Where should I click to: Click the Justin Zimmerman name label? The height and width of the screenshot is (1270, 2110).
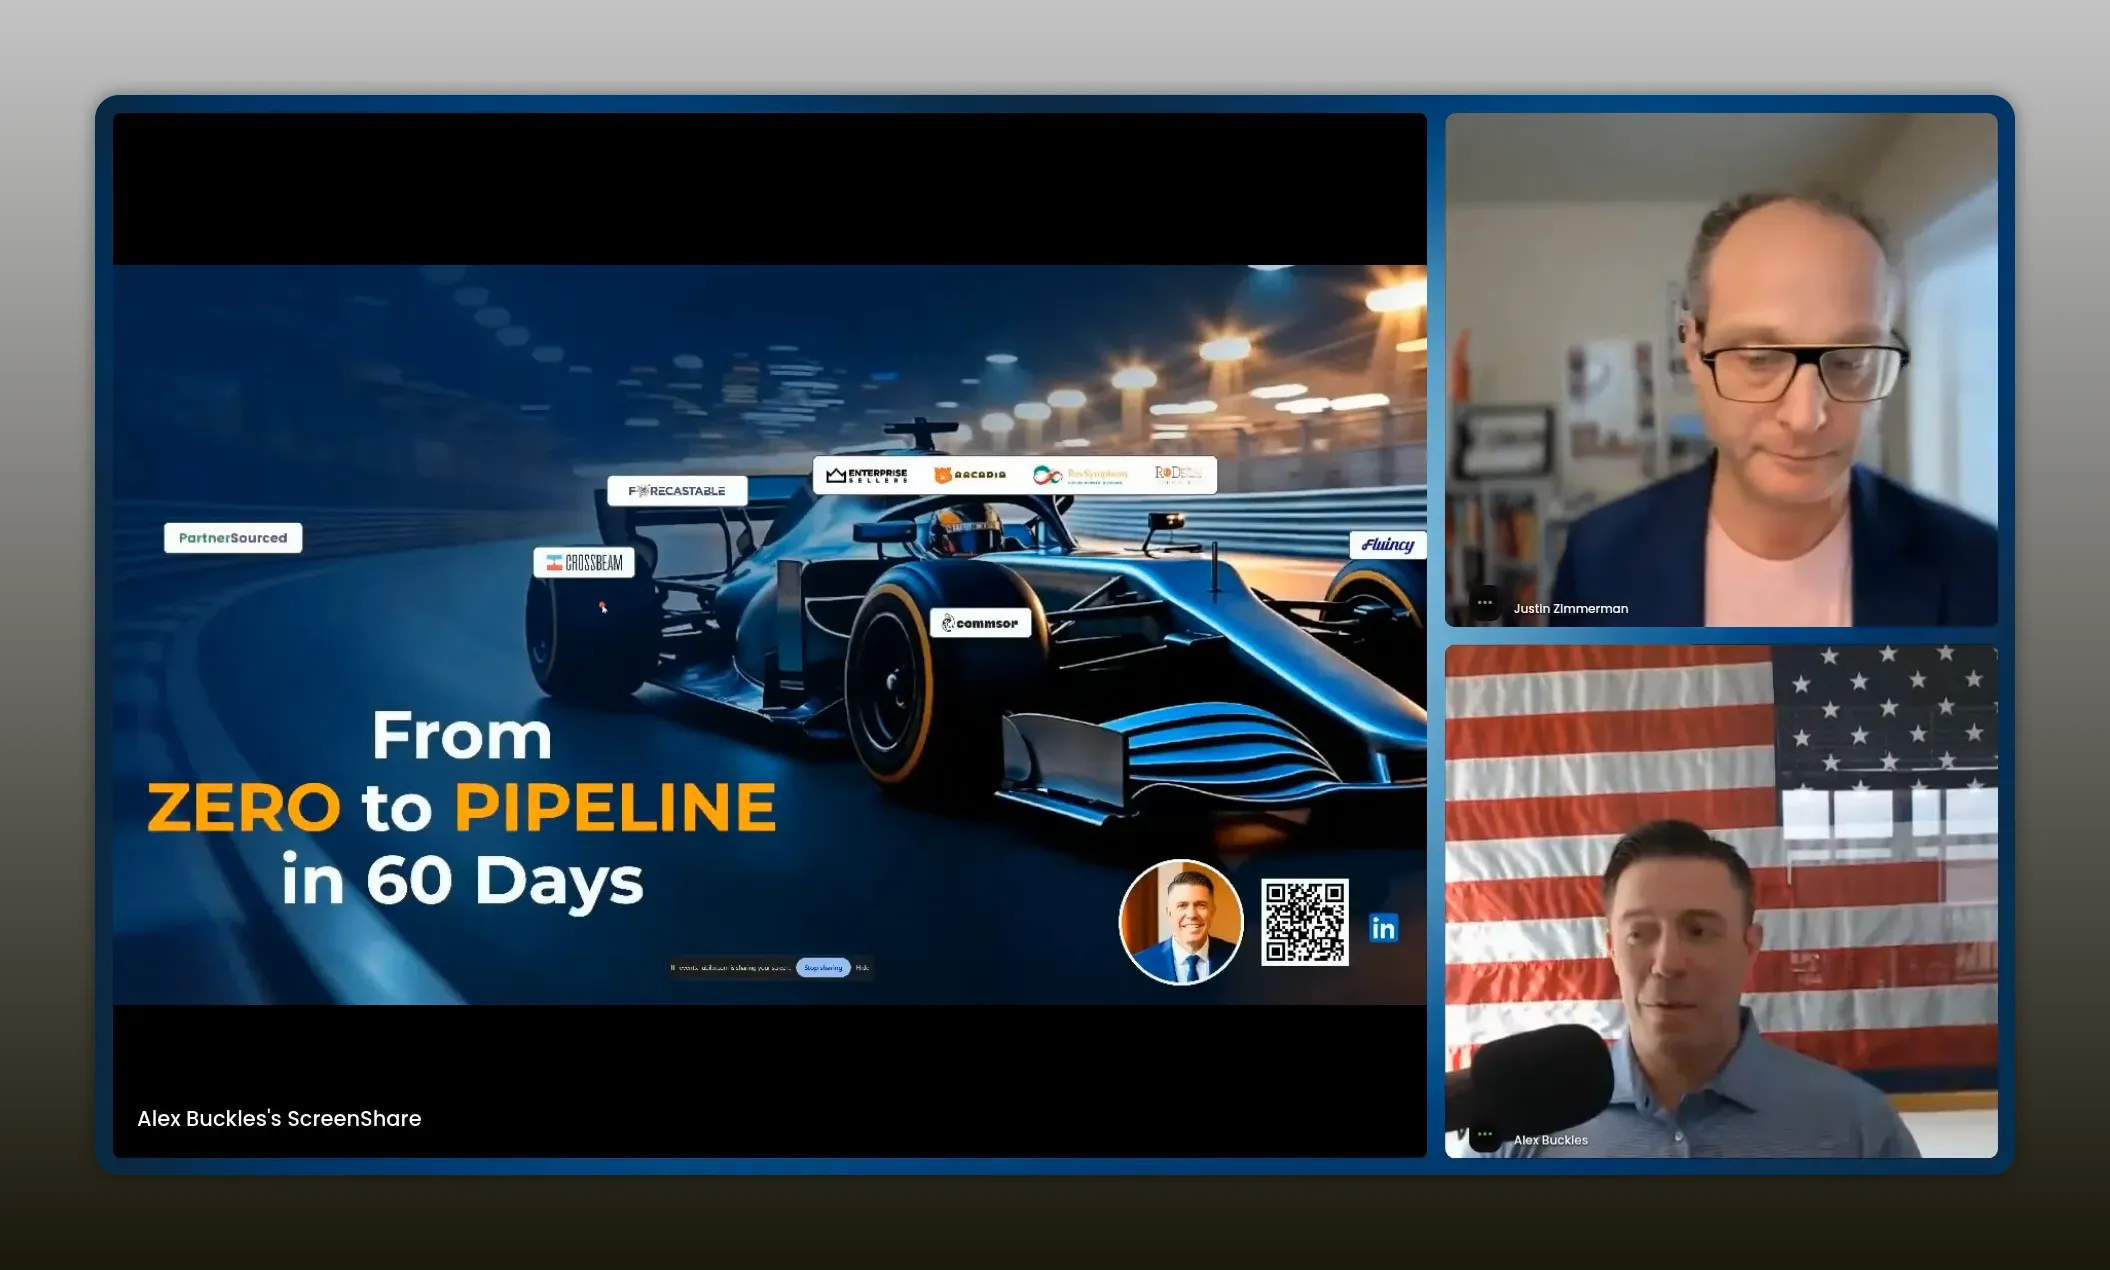click(x=1570, y=609)
